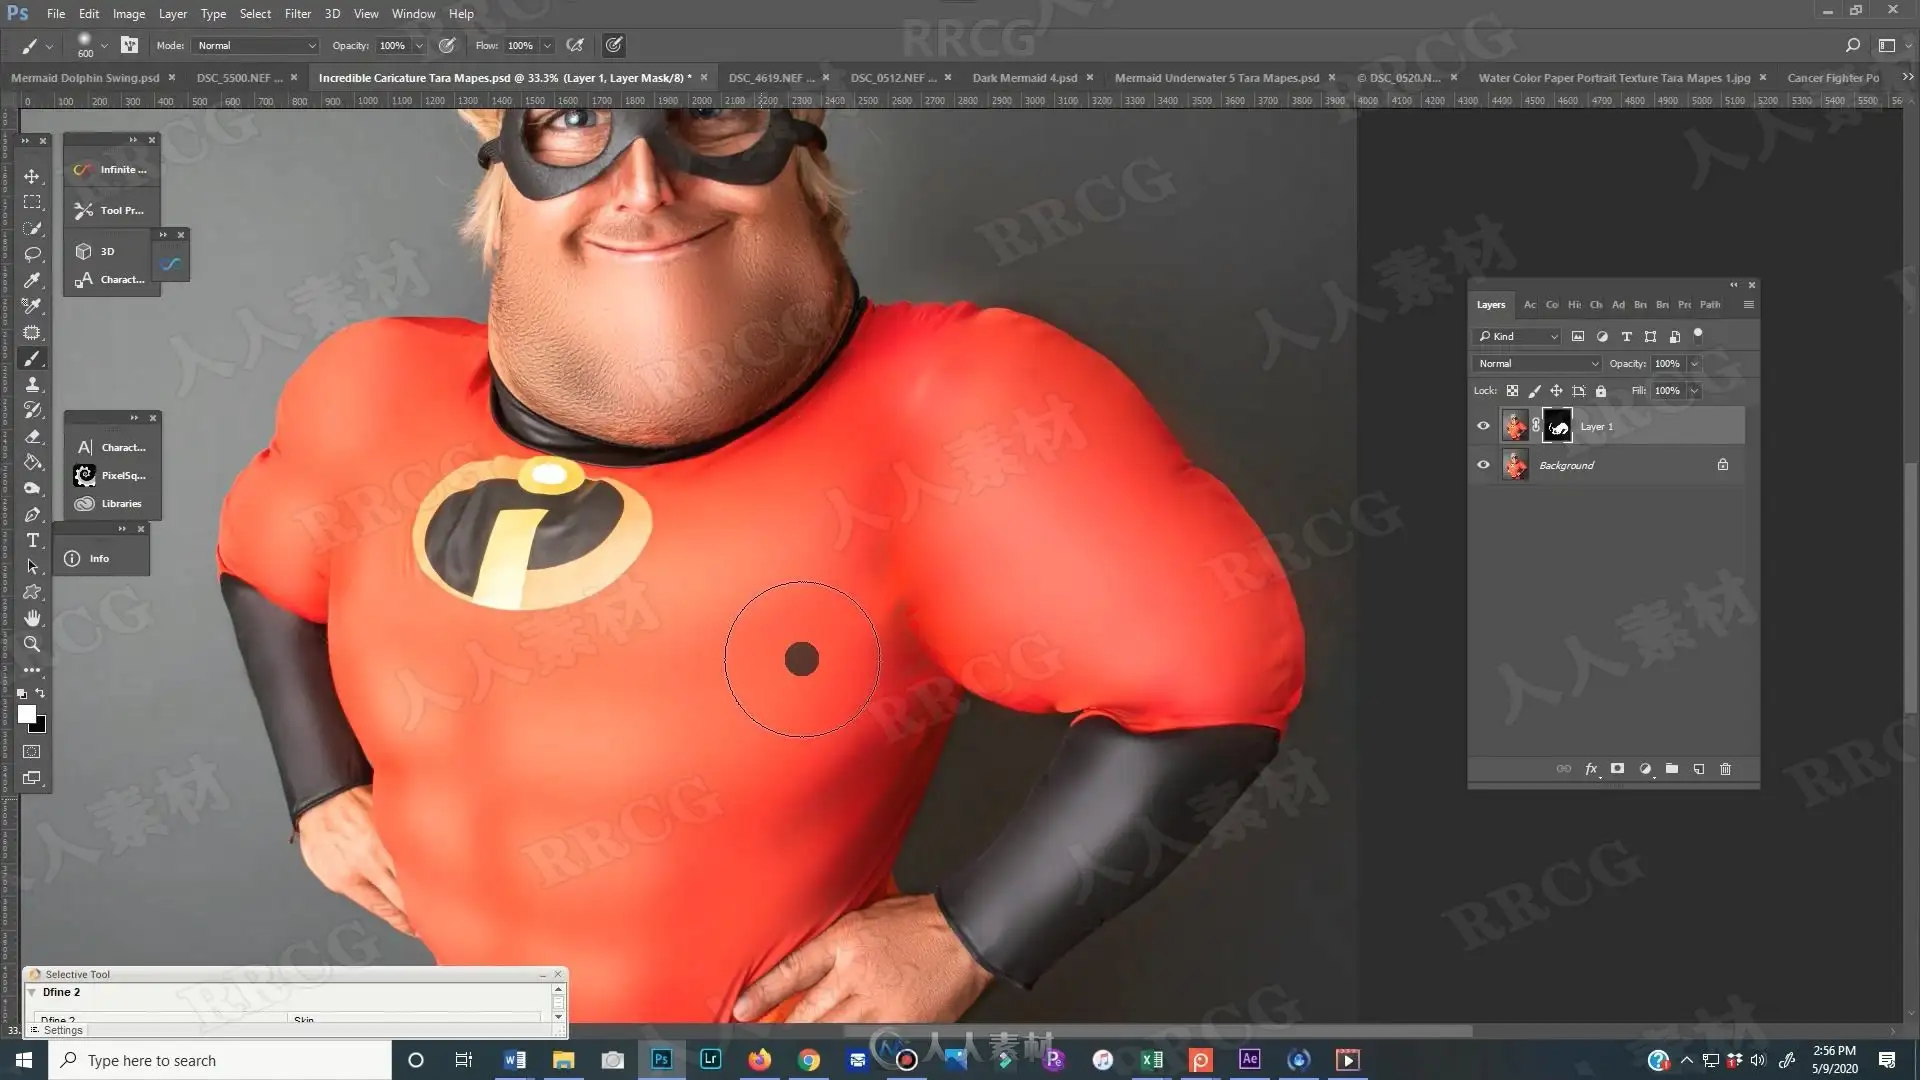Open the layer Kind filter dropdown
Image resolution: width=1920 pixels, height=1080 pixels.
point(1517,336)
